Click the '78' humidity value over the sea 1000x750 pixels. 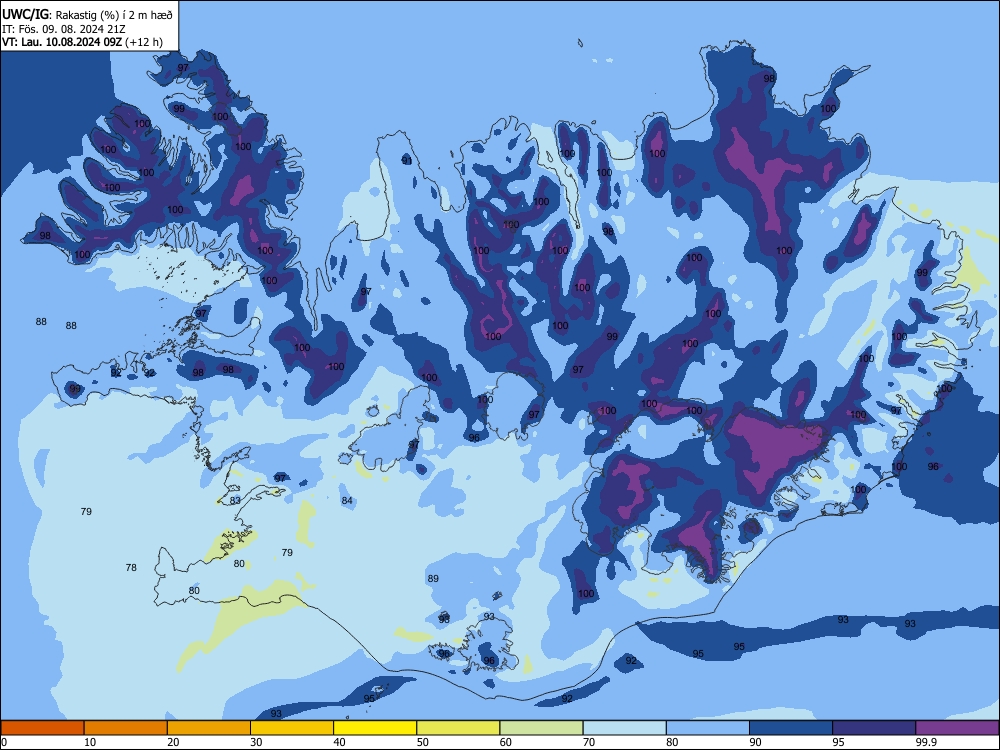pyautogui.click(x=131, y=567)
